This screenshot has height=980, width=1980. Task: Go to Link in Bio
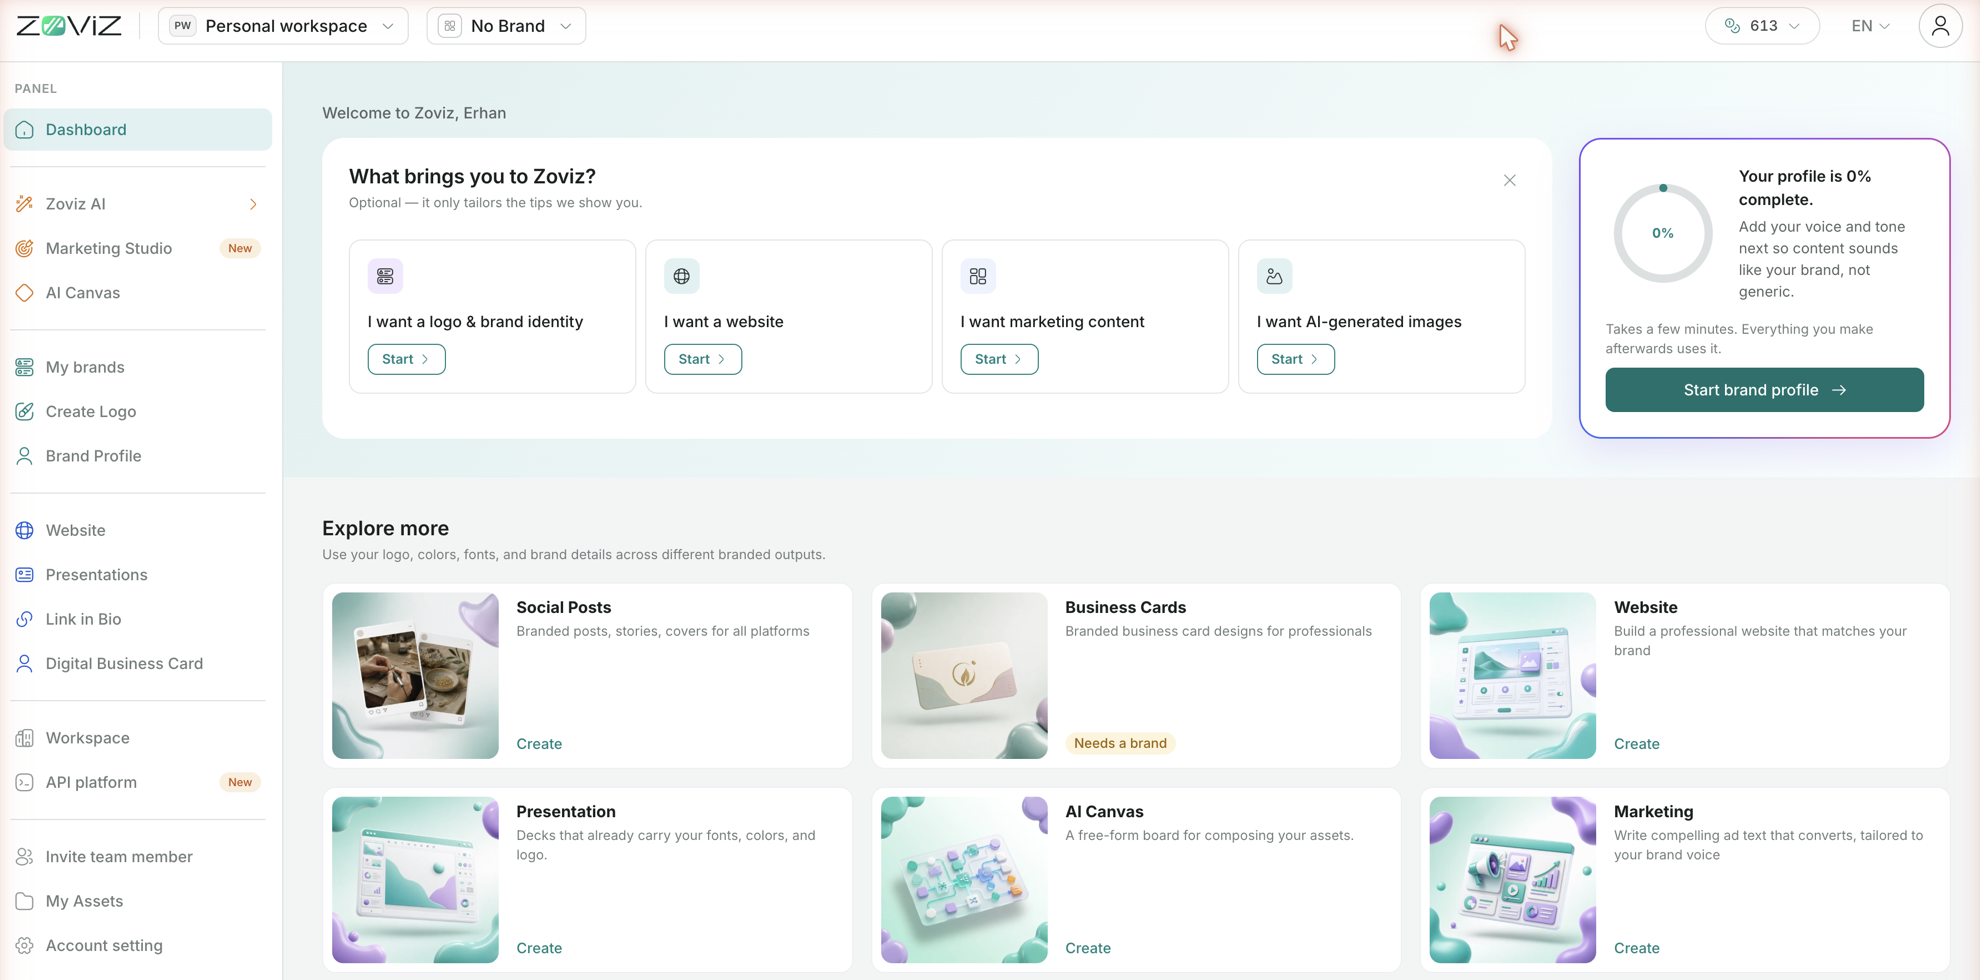(x=138, y=619)
